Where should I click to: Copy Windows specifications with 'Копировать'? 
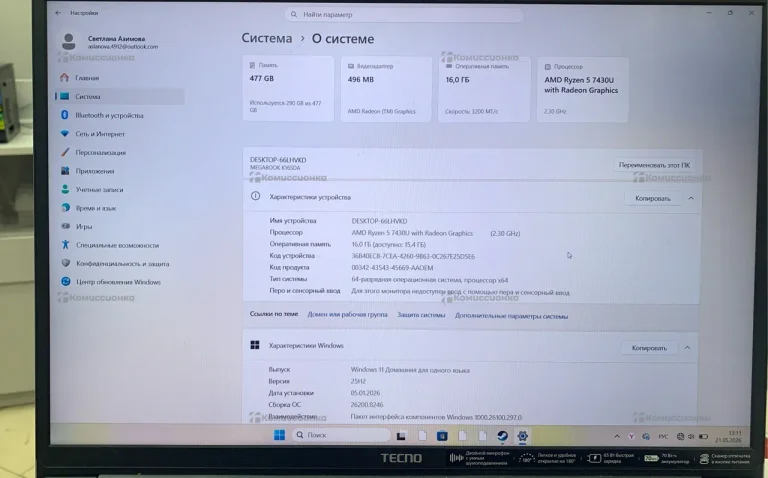coord(649,348)
